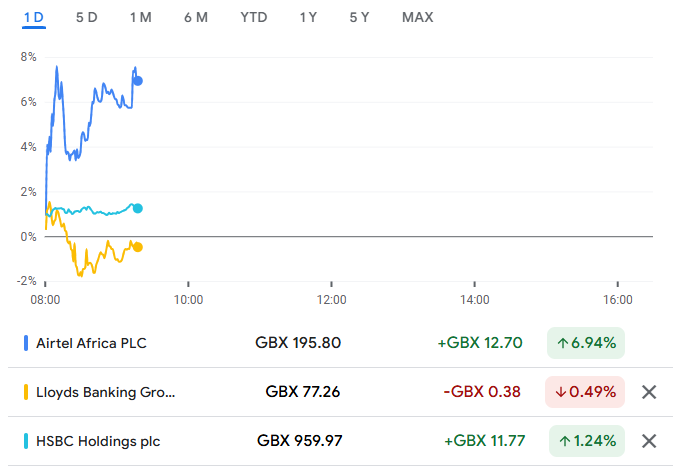Open Lloyds Banking Gro... stock row

tap(340, 392)
